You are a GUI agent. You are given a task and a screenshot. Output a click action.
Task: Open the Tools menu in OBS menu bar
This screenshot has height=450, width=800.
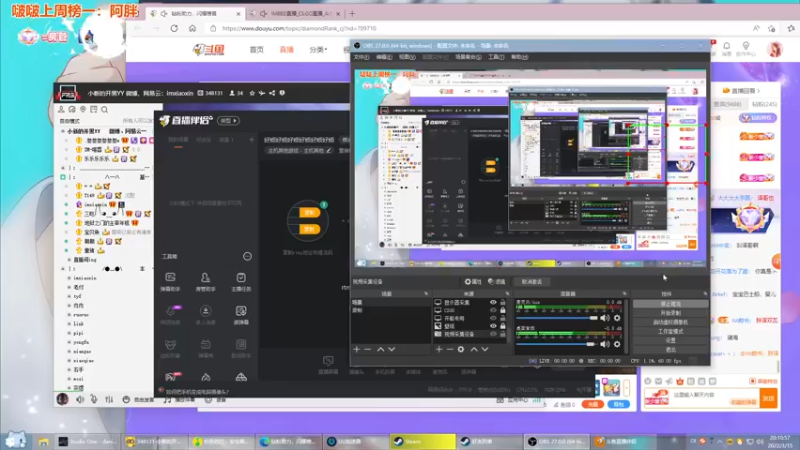coord(496,57)
